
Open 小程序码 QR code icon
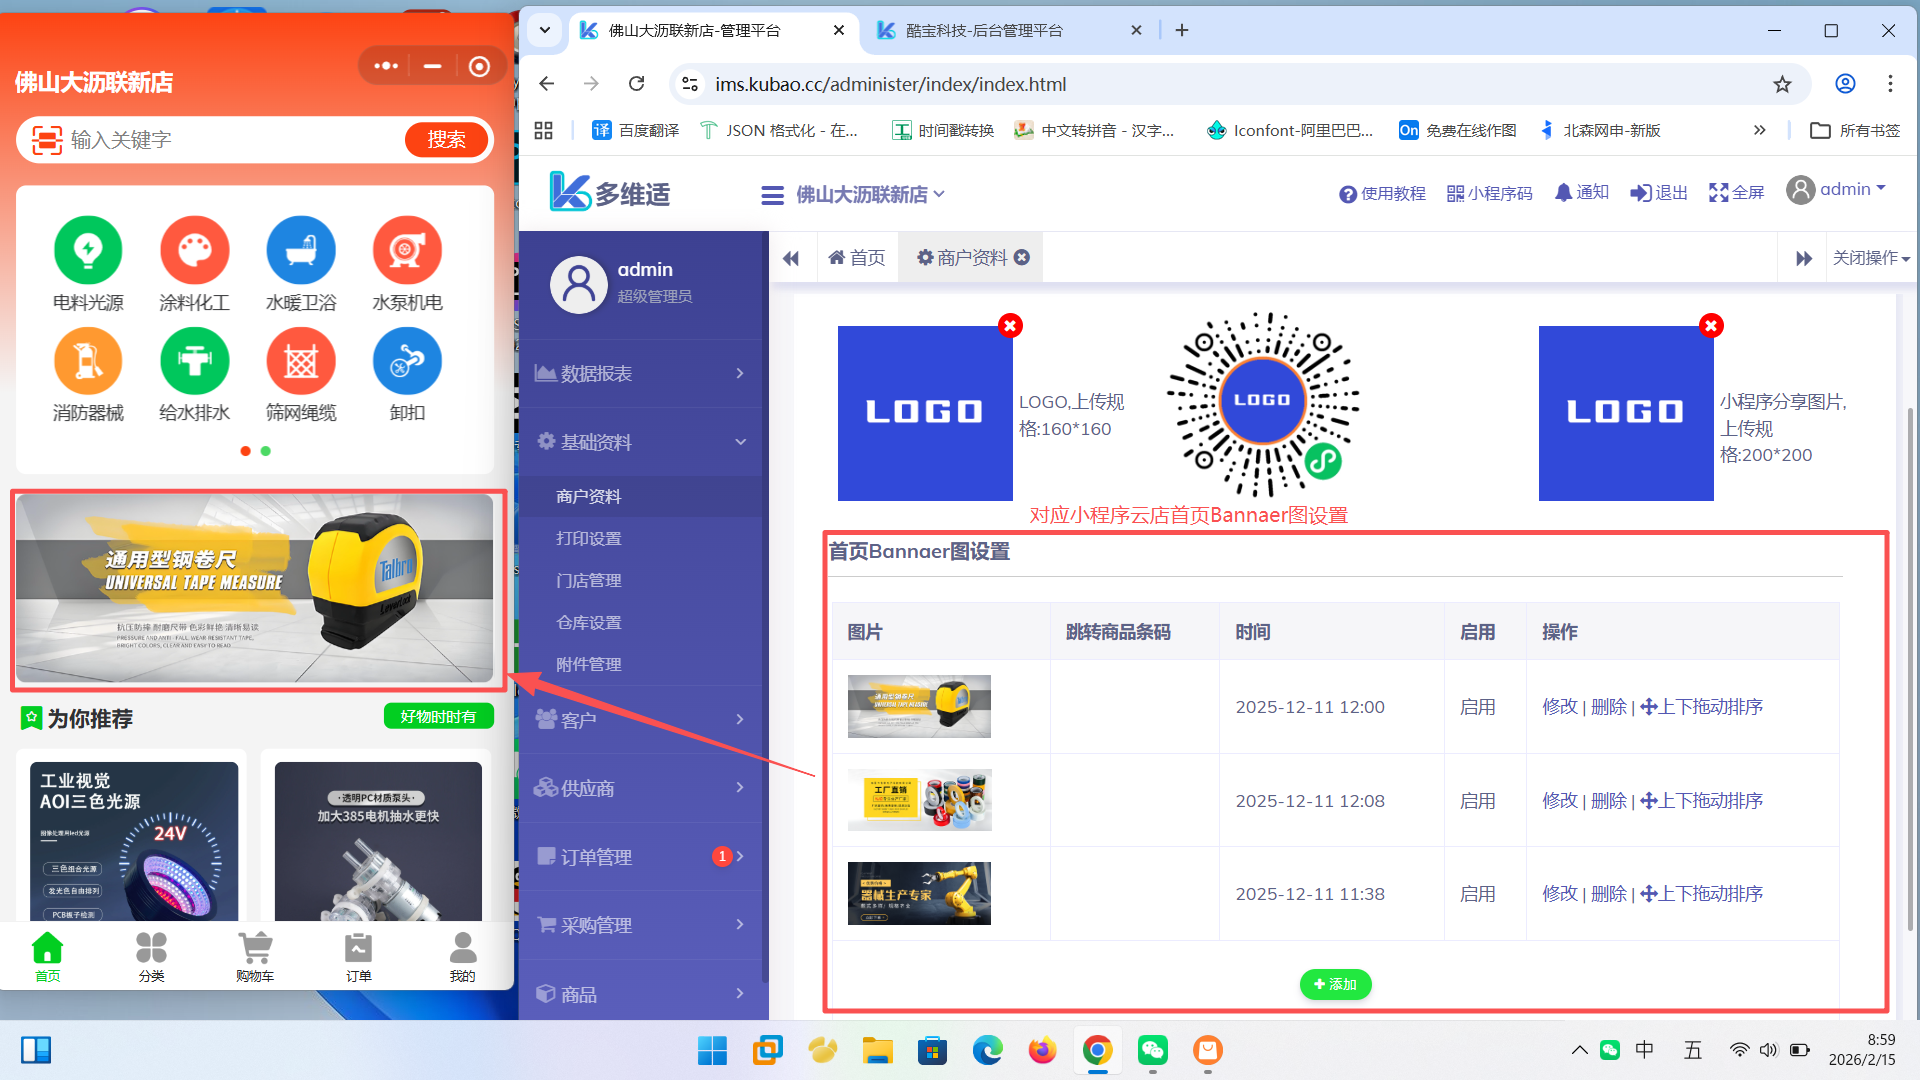(1456, 193)
